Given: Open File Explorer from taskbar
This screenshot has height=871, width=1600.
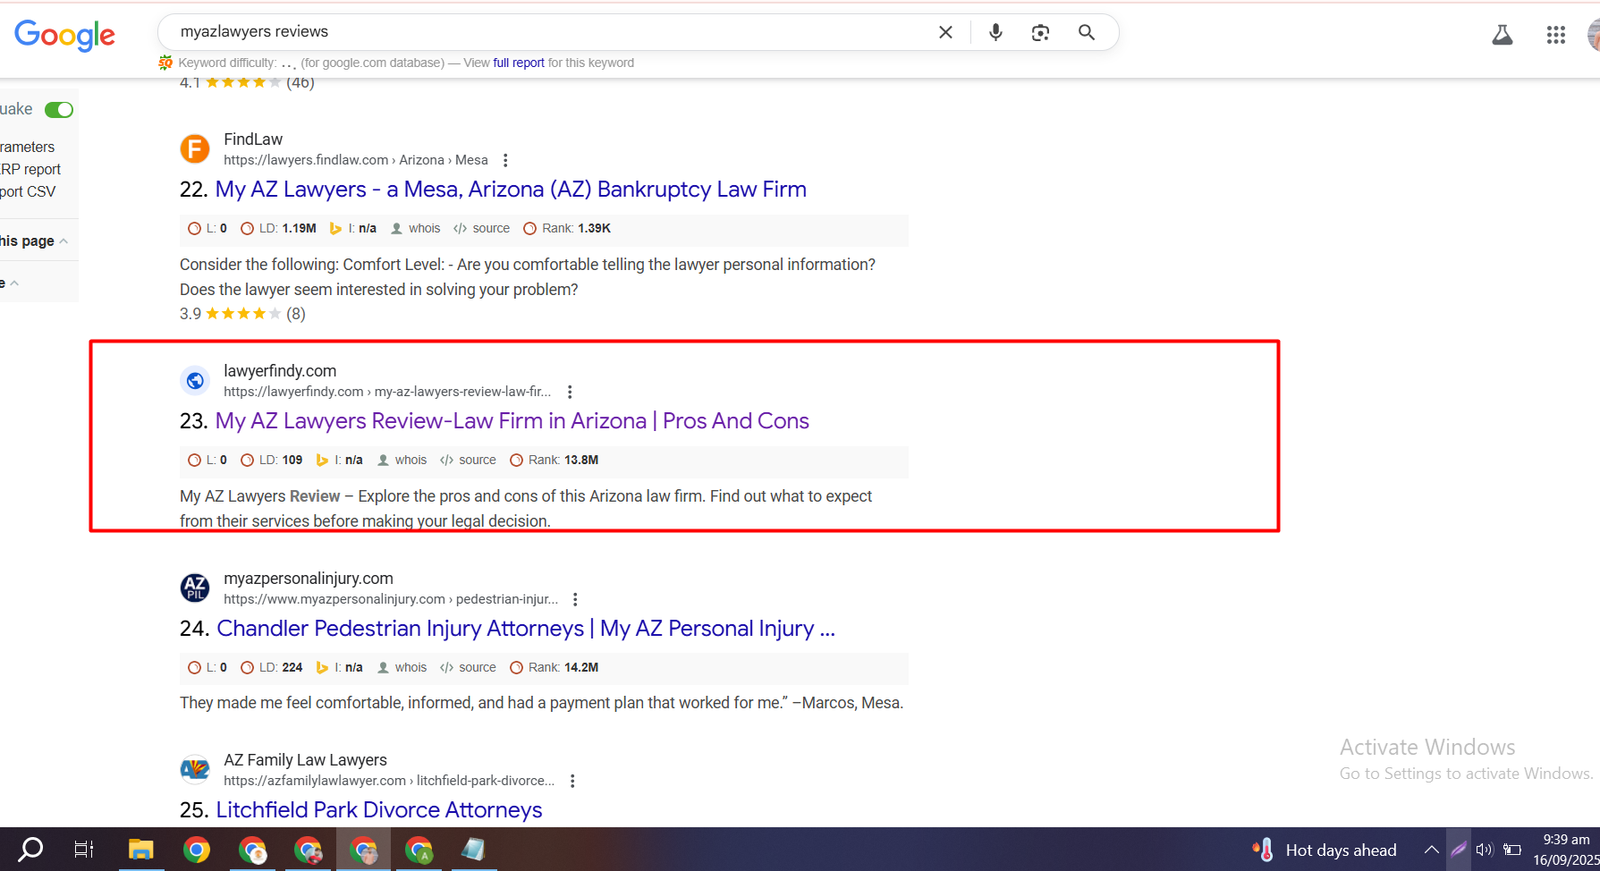Looking at the screenshot, I should (x=140, y=850).
